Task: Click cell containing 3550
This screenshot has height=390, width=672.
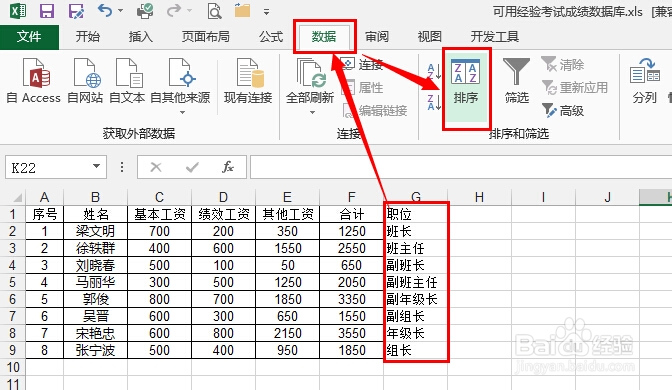Action: pos(352,333)
